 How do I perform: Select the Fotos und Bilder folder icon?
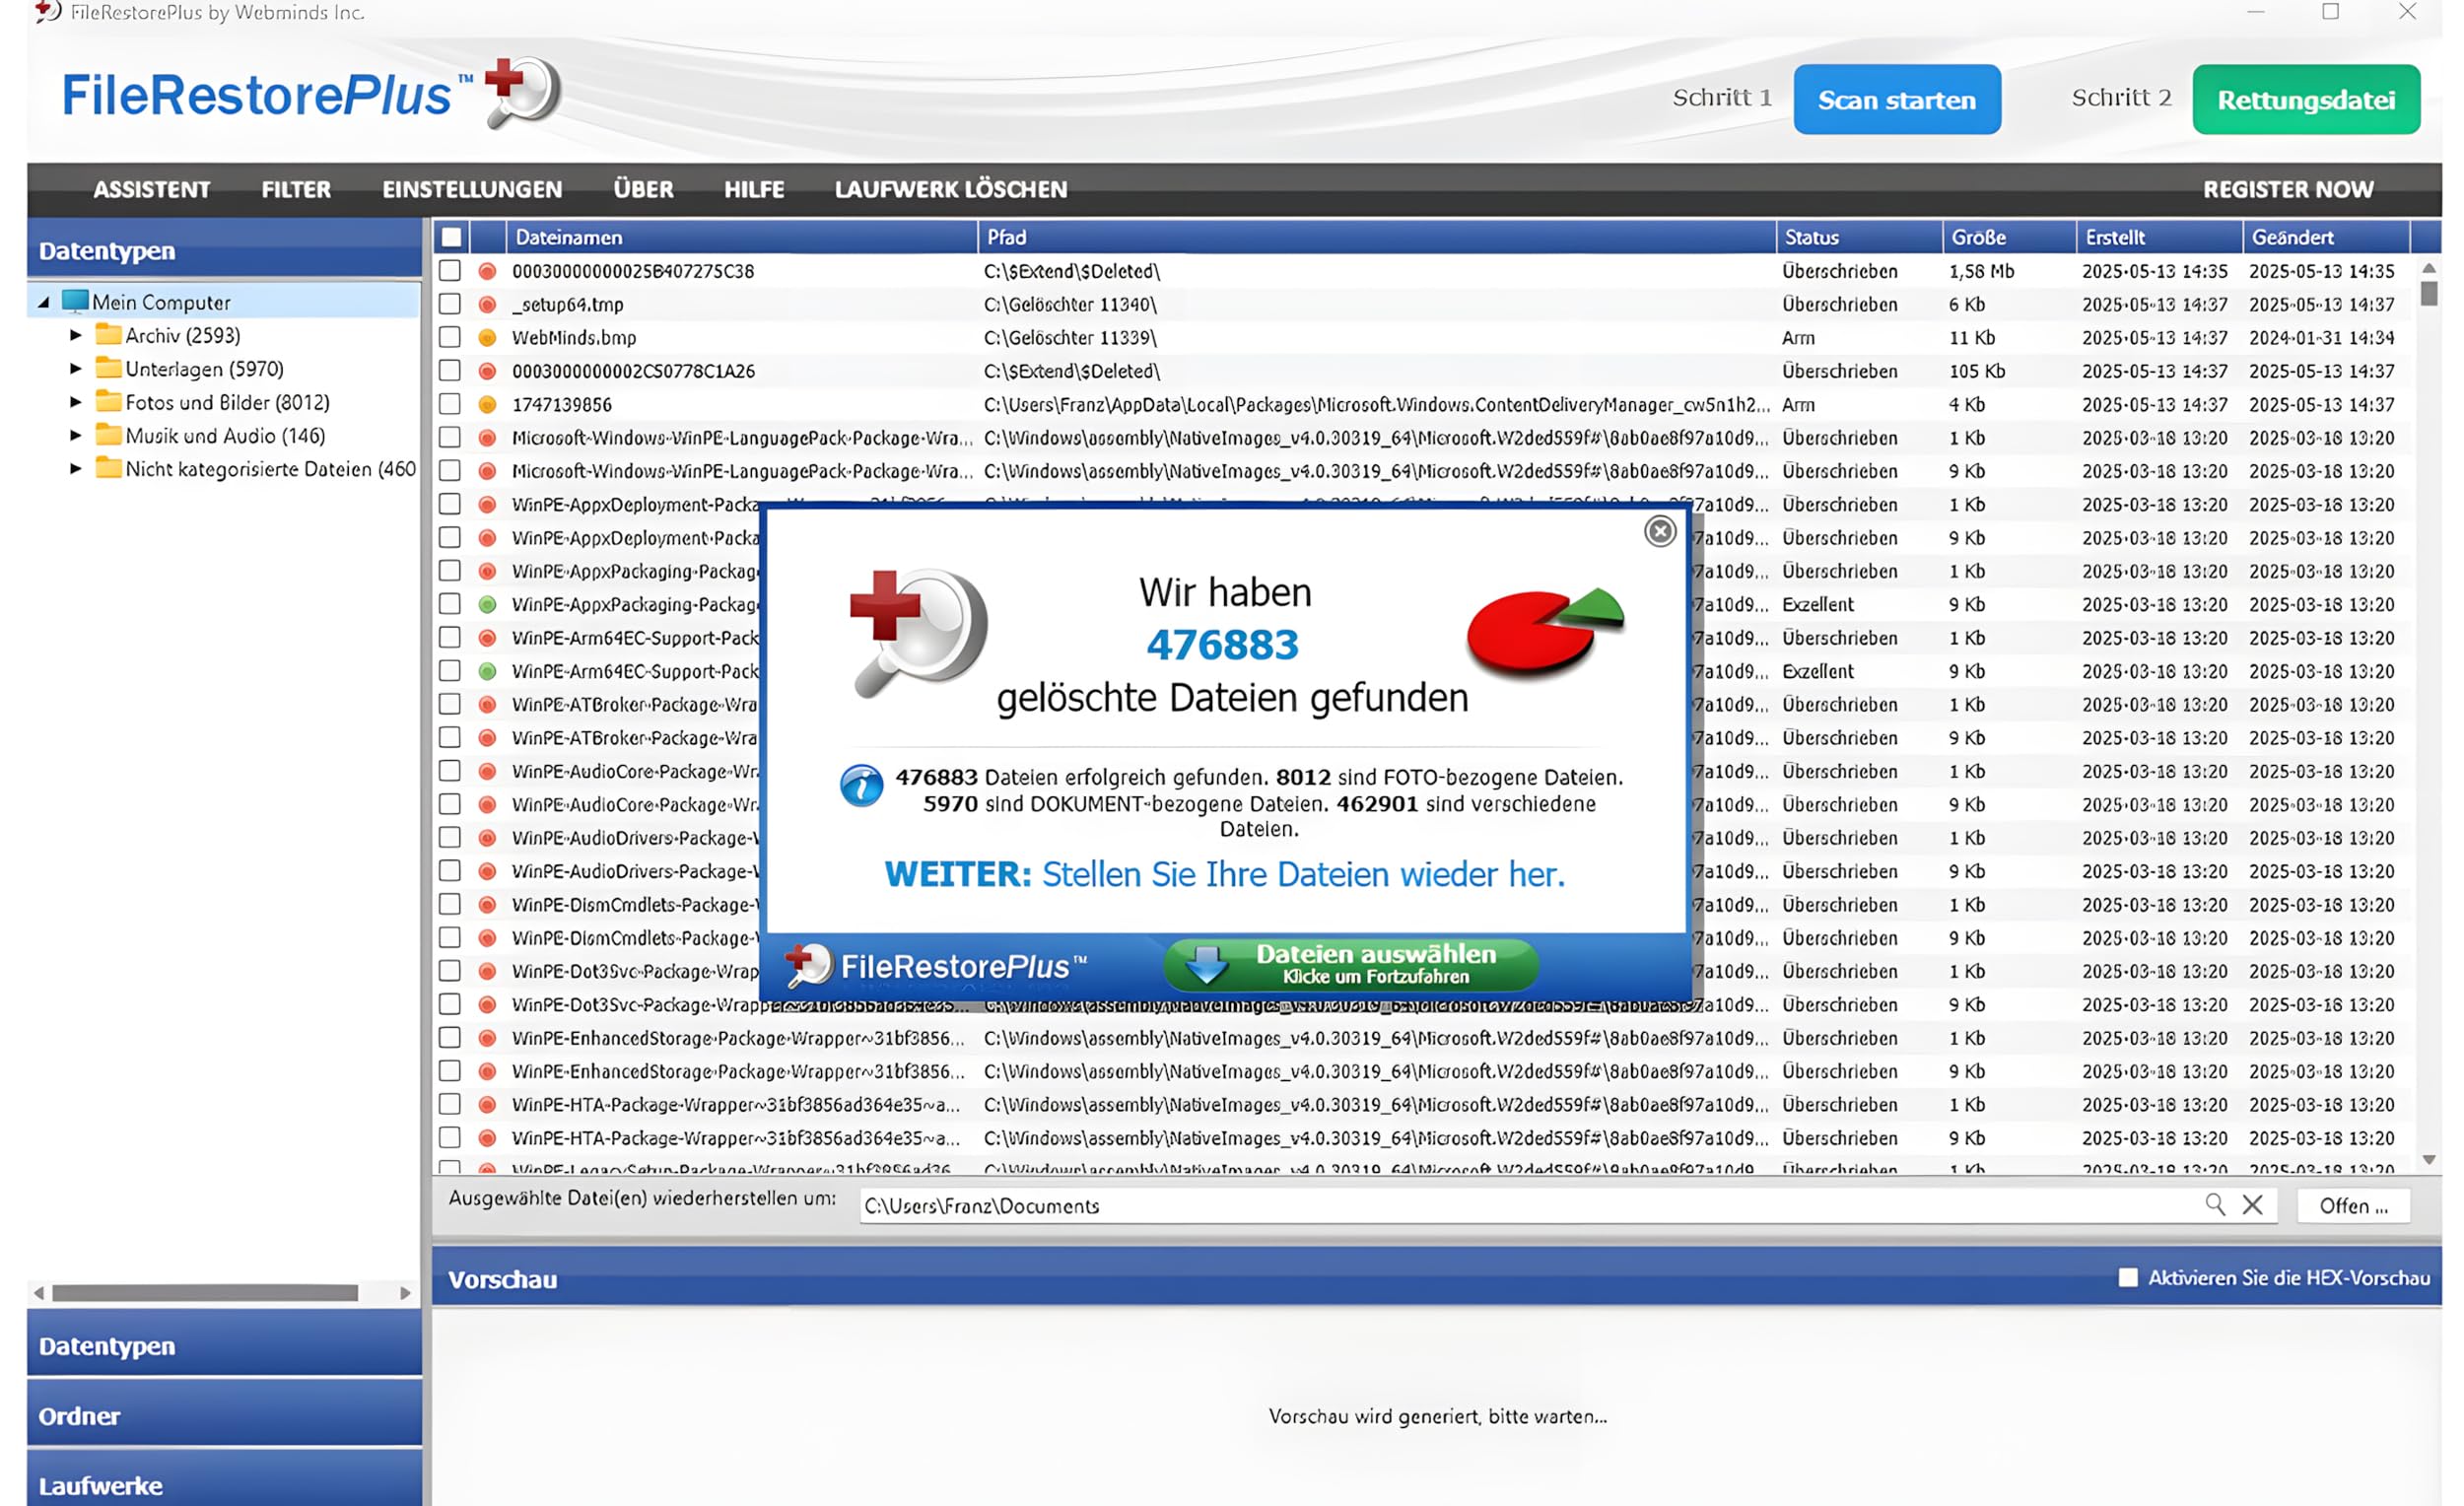[108, 401]
